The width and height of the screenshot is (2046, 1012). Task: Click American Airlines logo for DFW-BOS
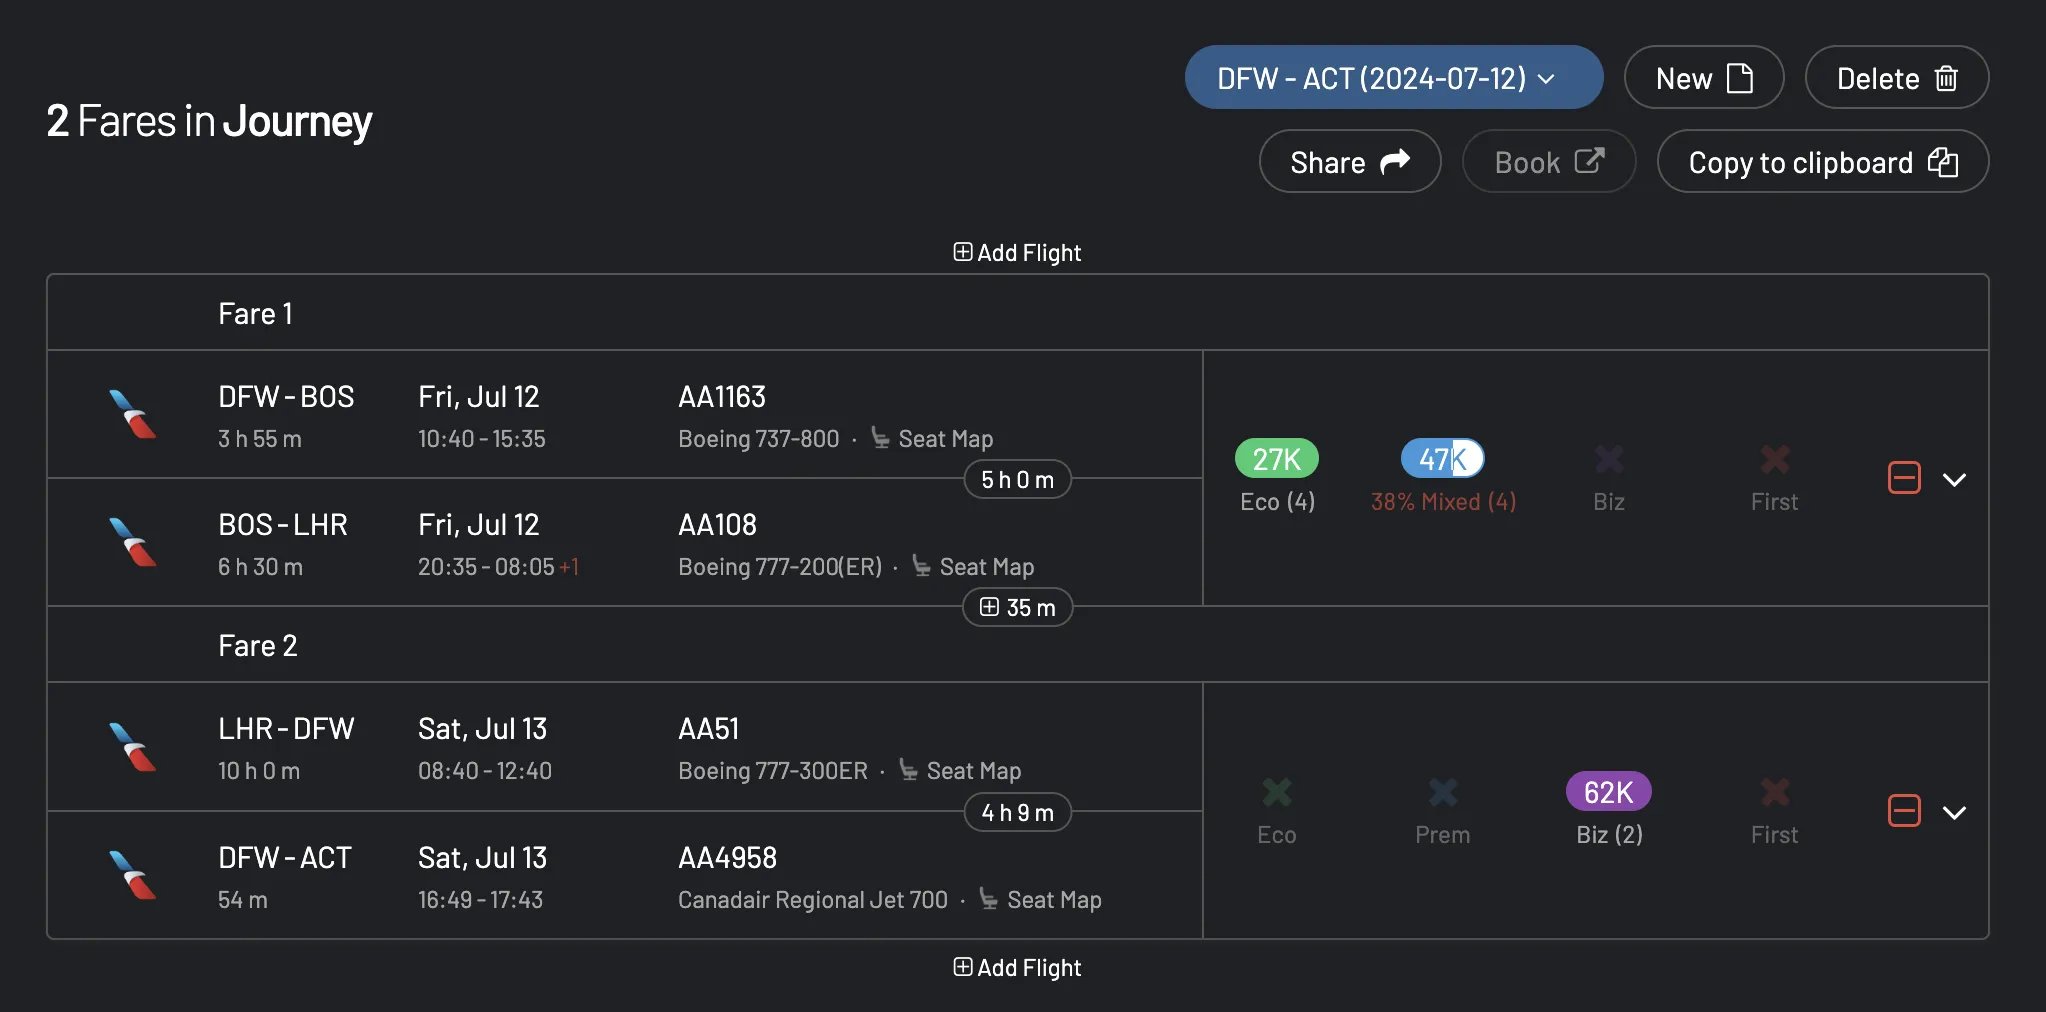133,414
